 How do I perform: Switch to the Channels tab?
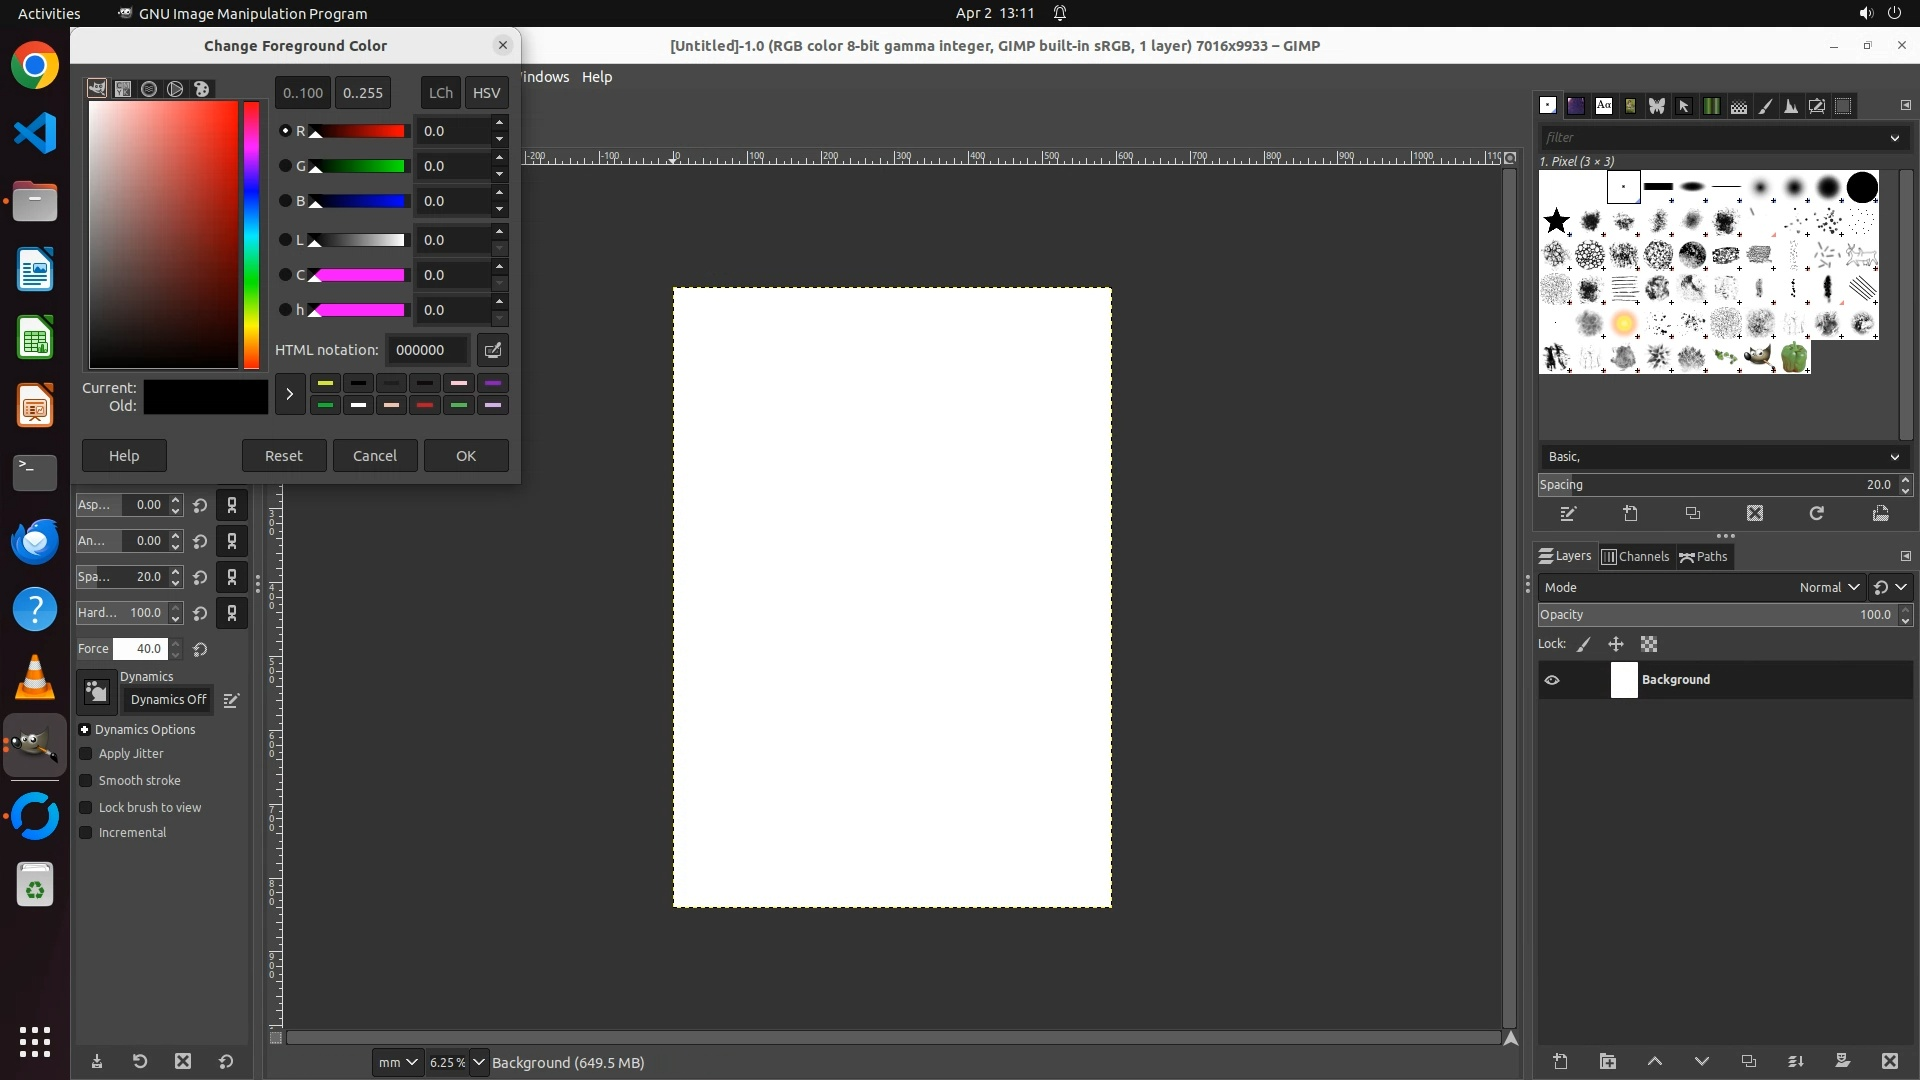point(1635,557)
